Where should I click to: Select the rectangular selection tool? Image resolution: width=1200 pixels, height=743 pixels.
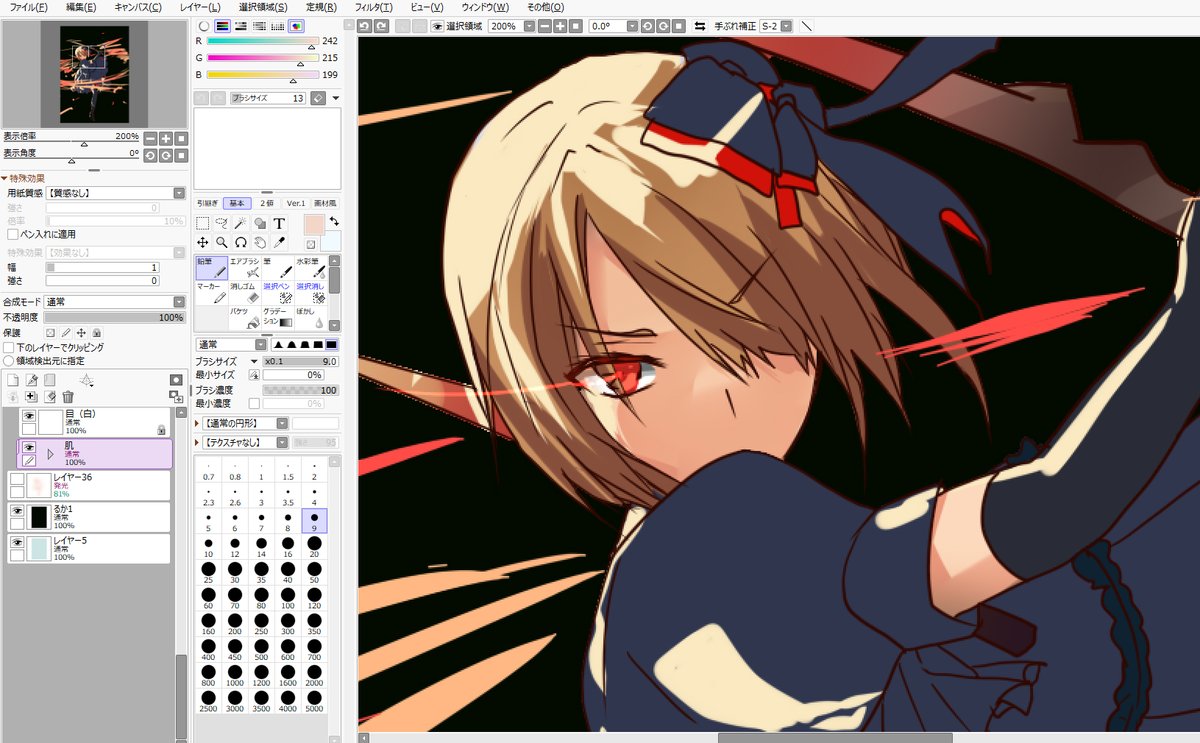point(202,223)
